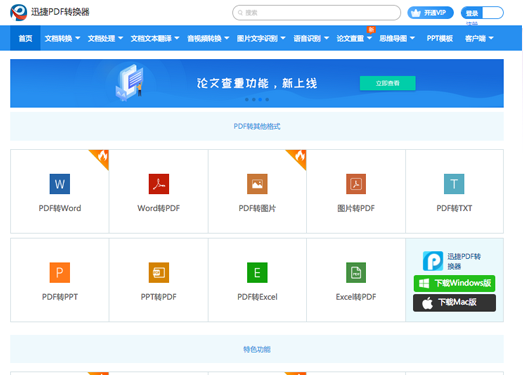This screenshot has height=375, width=523.
Task: Click the 登录 button
Action: pos(472,13)
